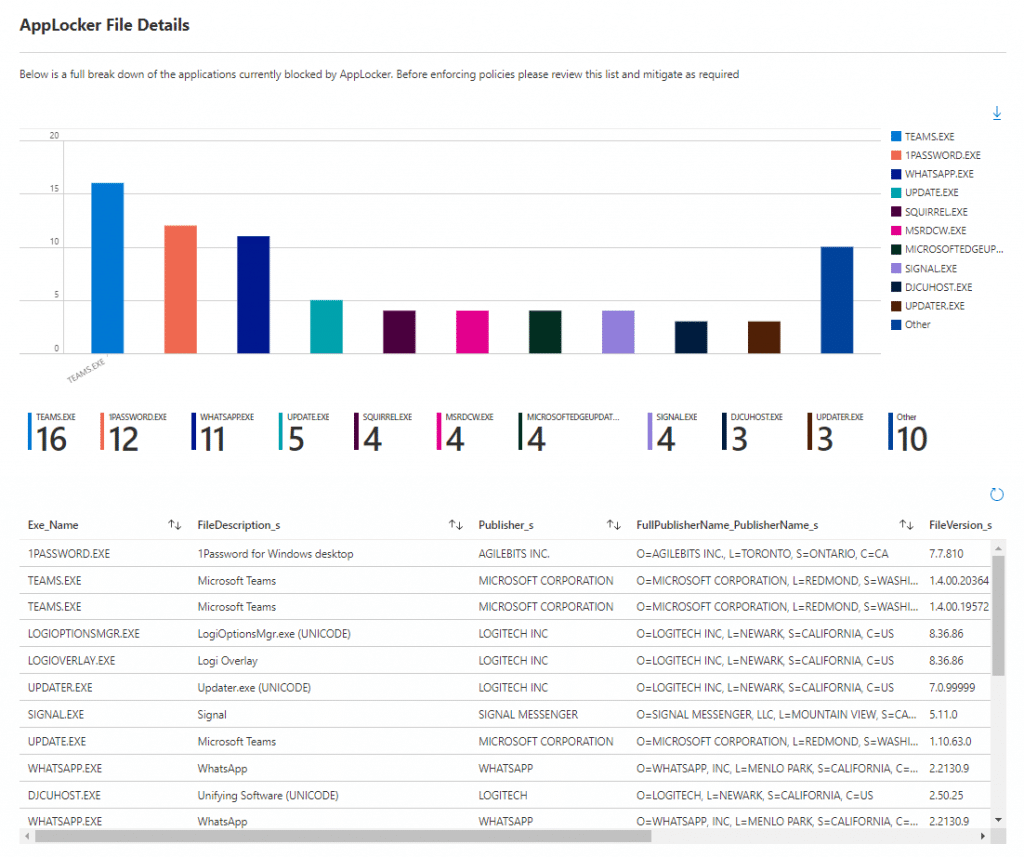Click the vertical table scrollbar thumb

pos(998,615)
